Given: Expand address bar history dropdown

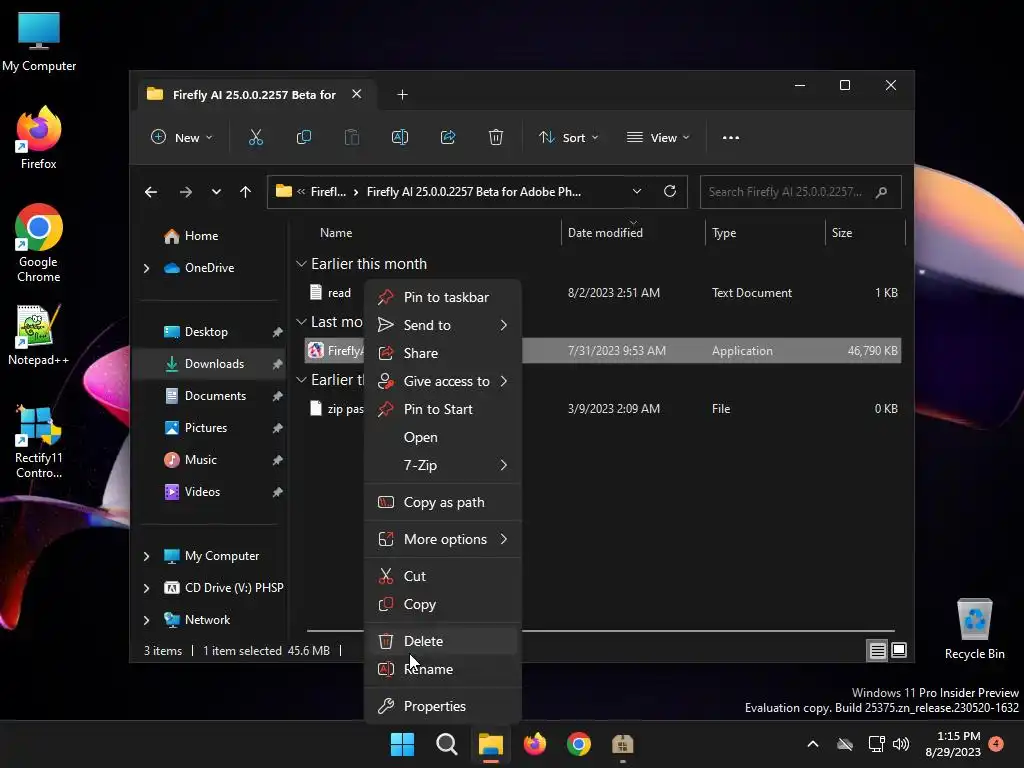Looking at the screenshot, I should (637, 191).
